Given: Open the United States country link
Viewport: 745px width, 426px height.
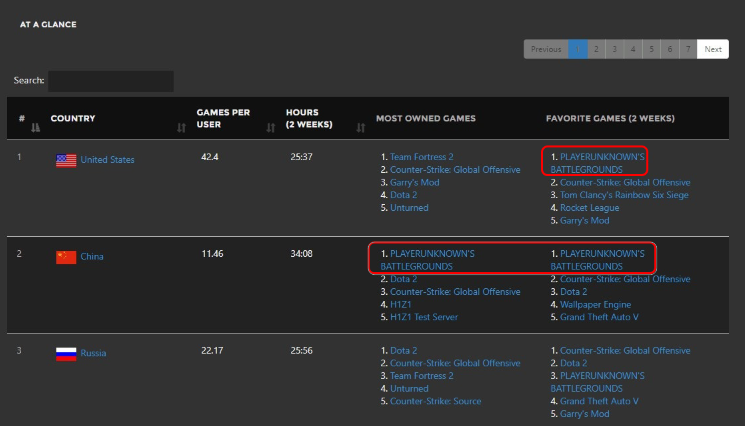Looking at the screenshot, I should click(107, 160).
